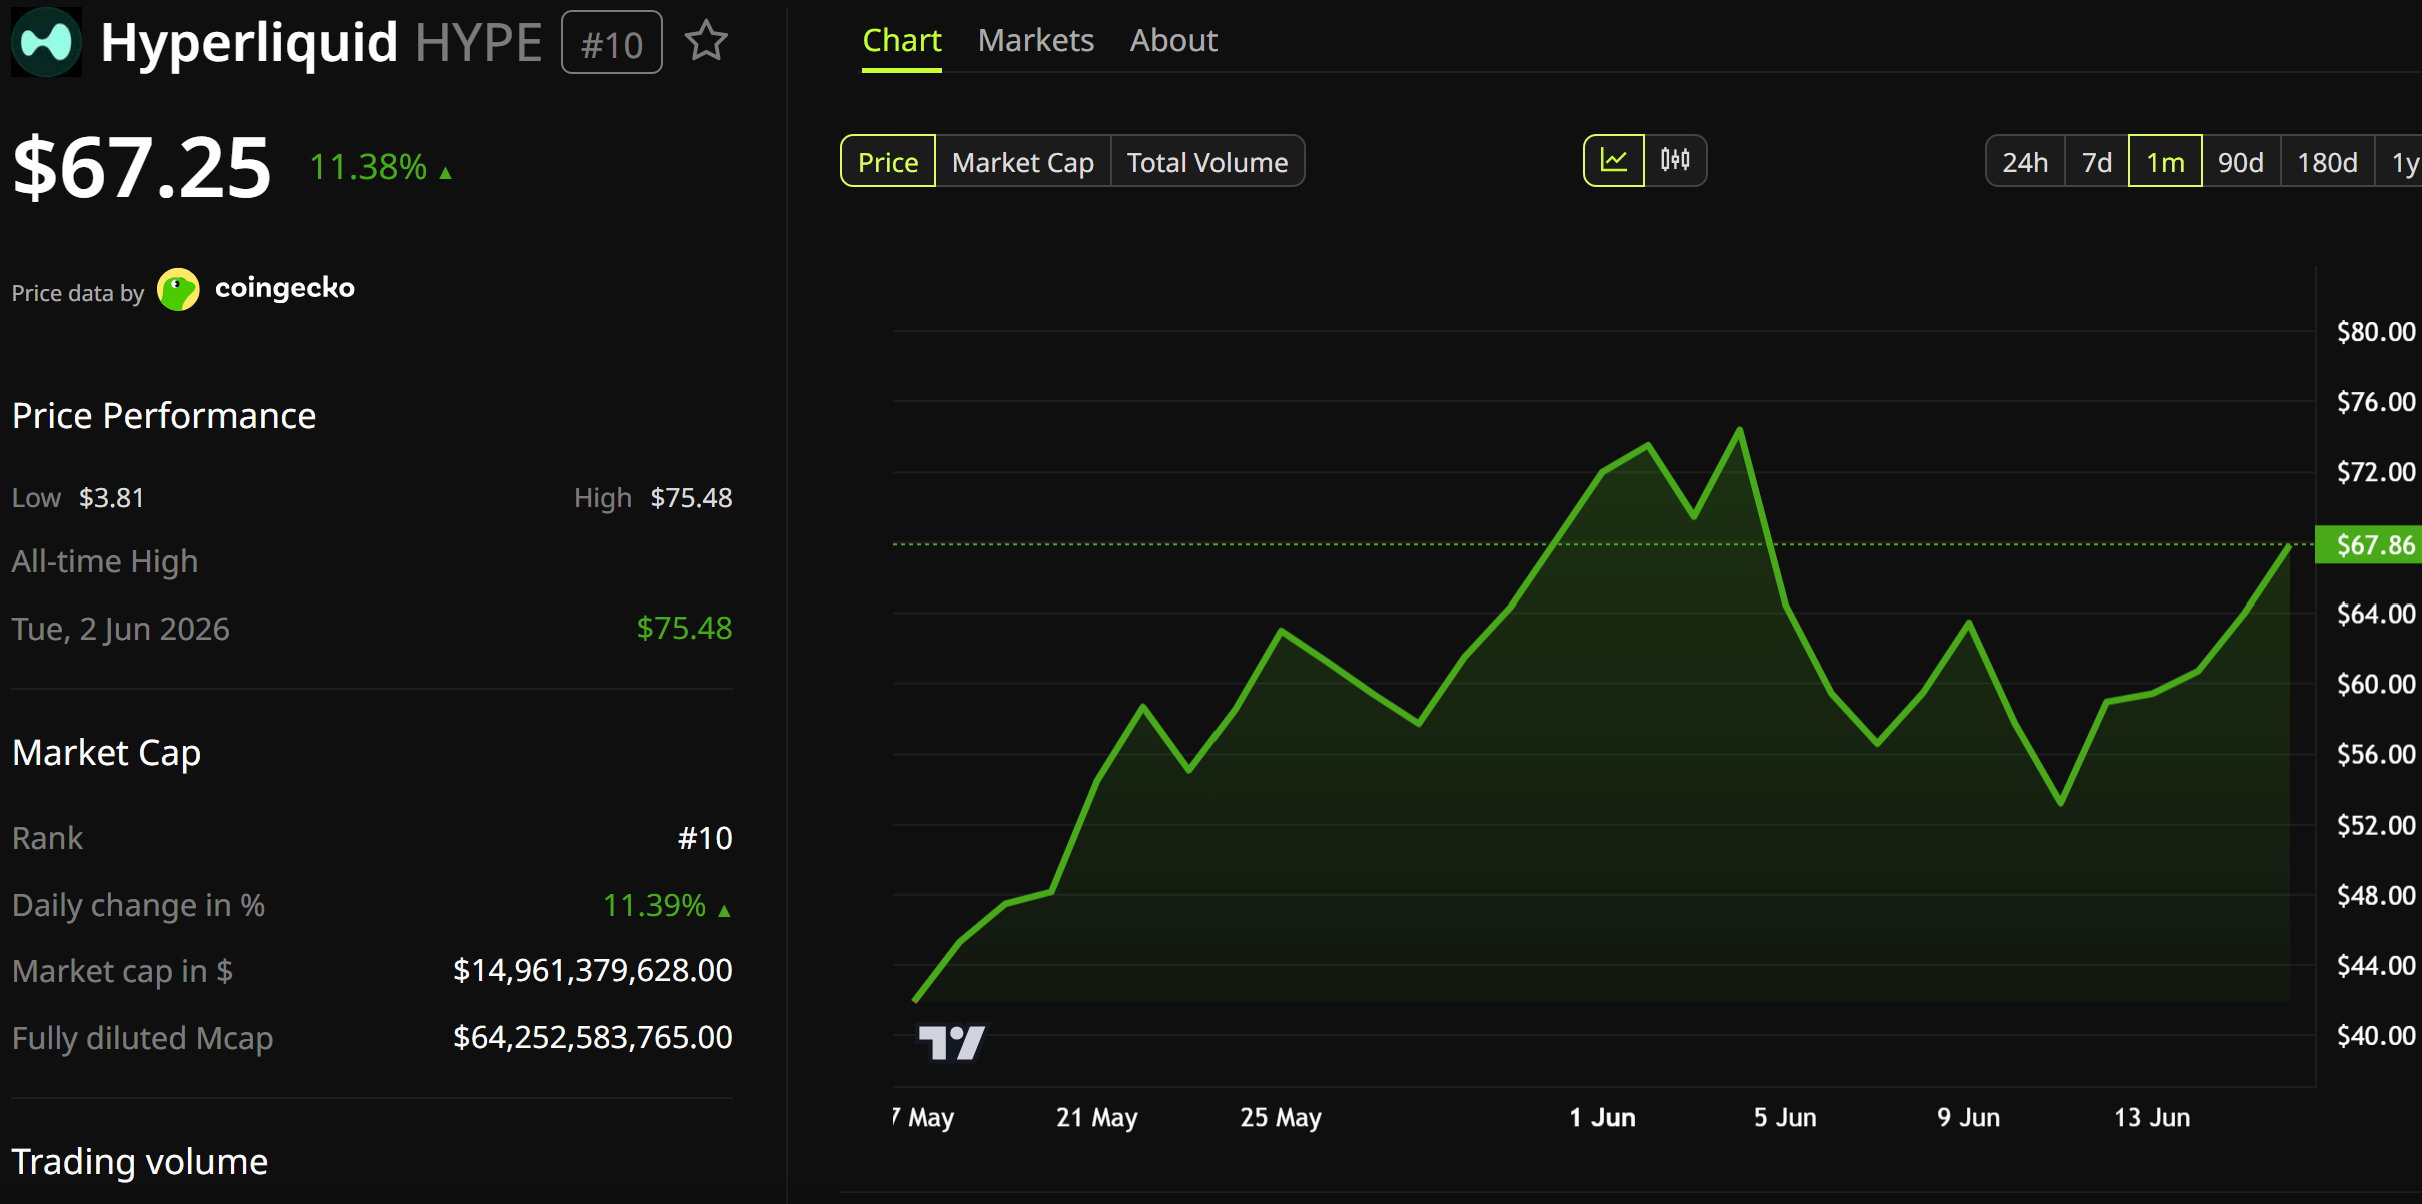Click the High $75.48 value in Price Performance

[691, 497]
